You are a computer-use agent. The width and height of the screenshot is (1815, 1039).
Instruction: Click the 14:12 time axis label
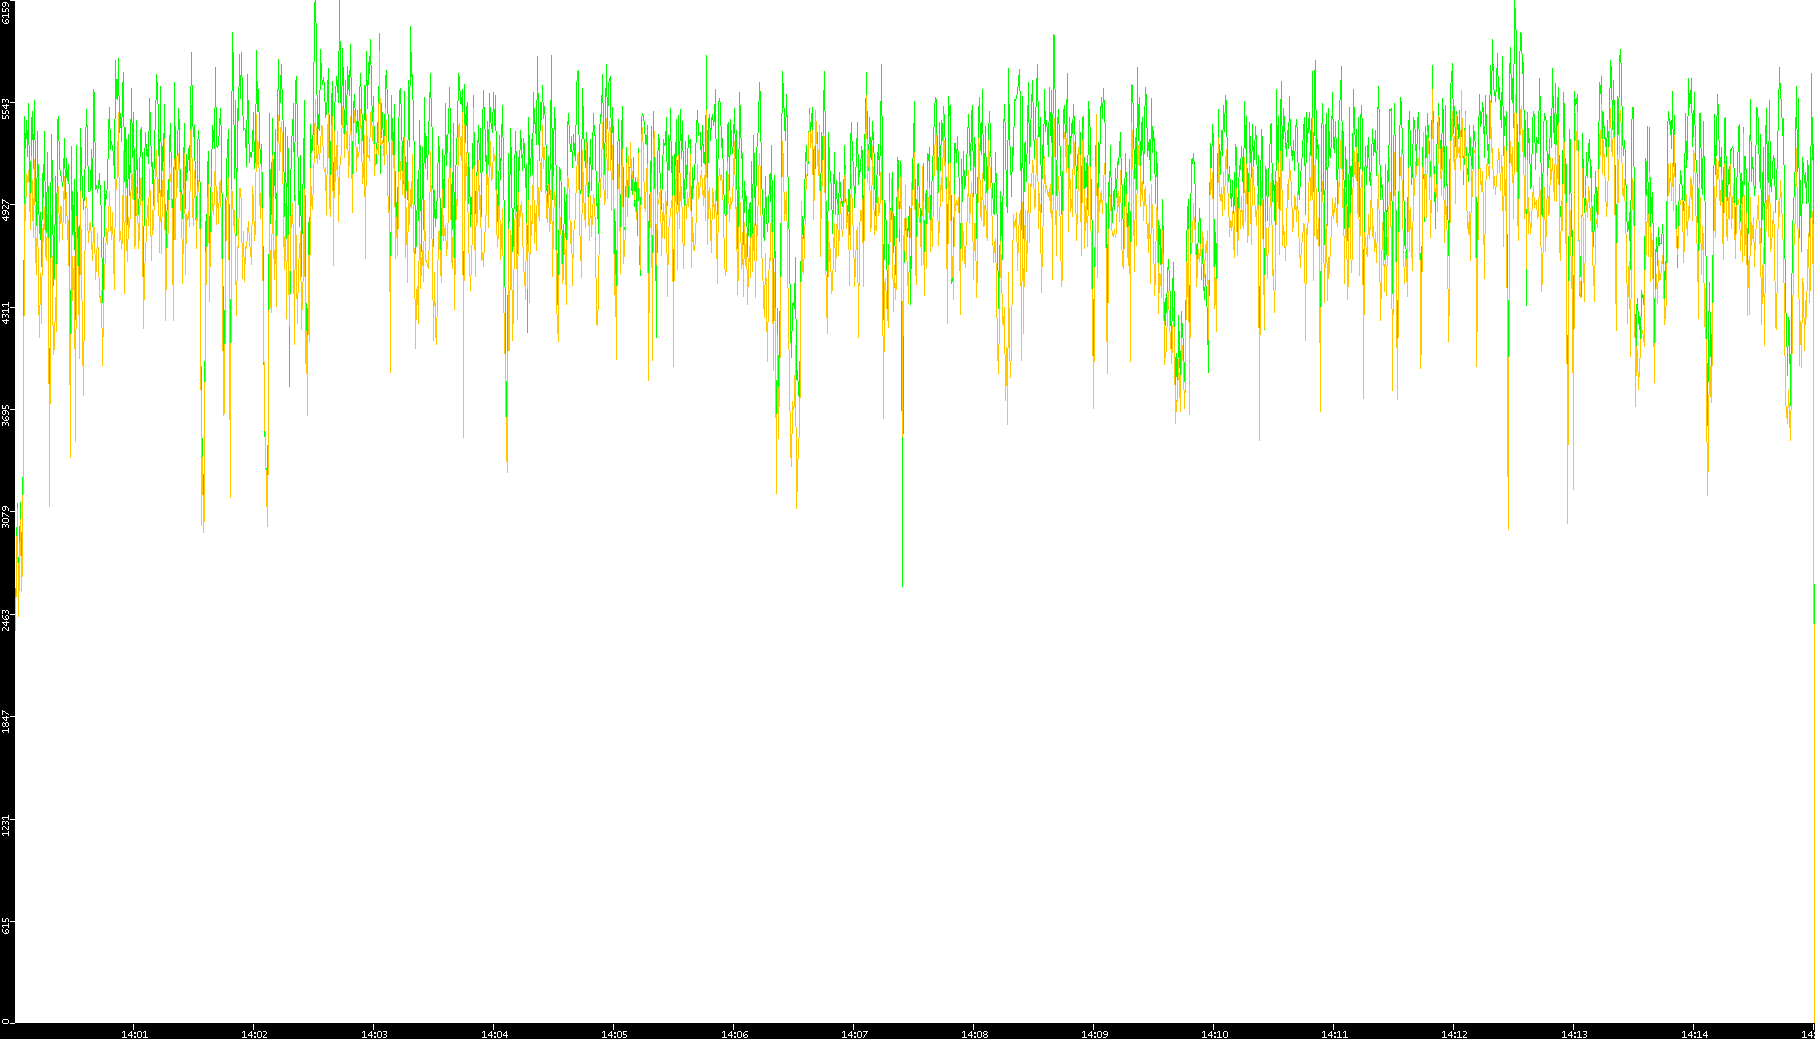coord(1454,1034)
